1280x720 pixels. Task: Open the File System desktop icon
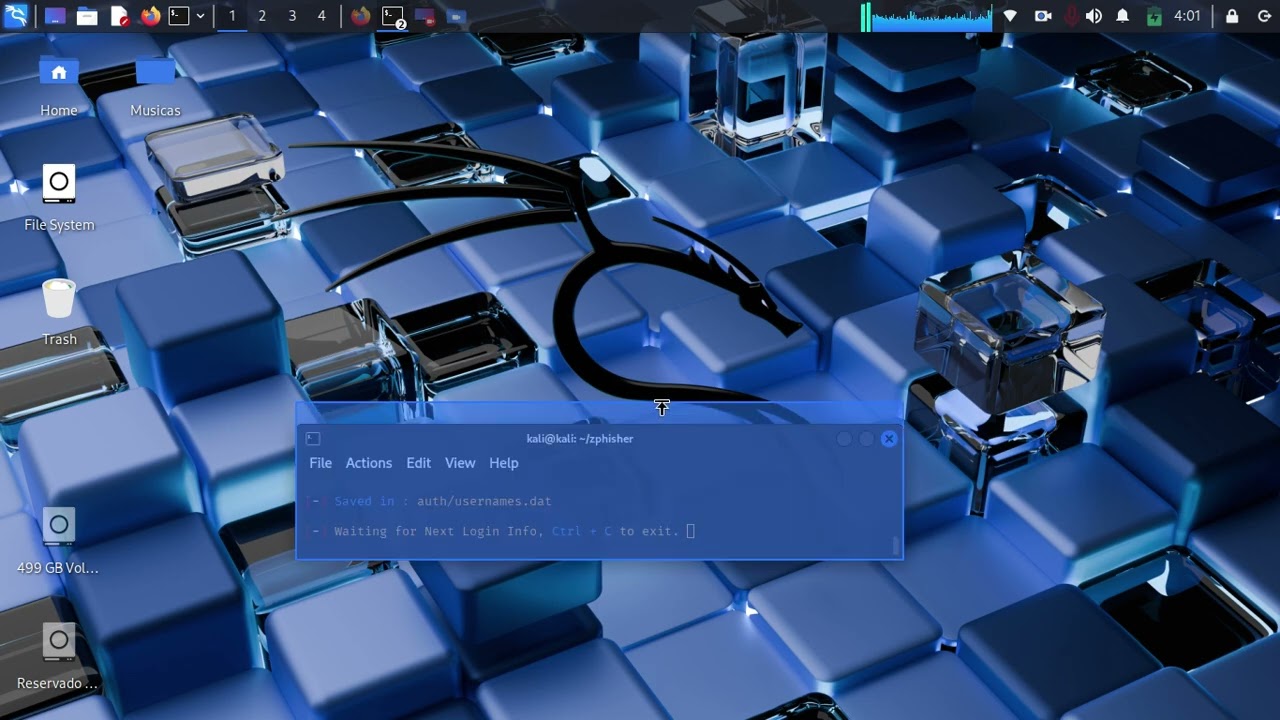click(59, 199)
